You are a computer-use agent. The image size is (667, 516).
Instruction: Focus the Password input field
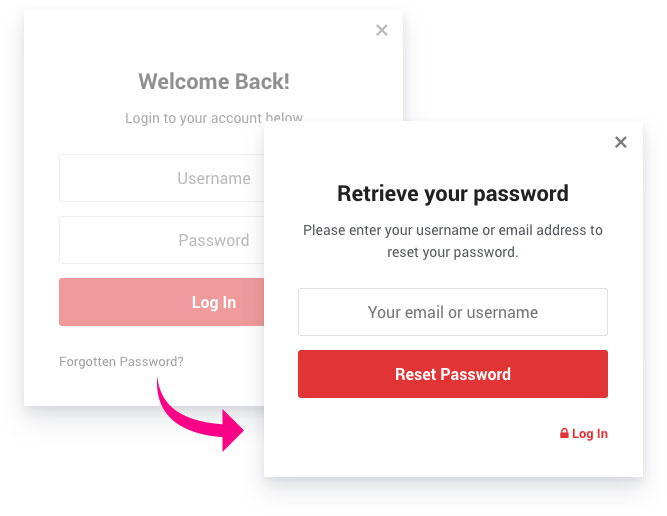[160, 240]
